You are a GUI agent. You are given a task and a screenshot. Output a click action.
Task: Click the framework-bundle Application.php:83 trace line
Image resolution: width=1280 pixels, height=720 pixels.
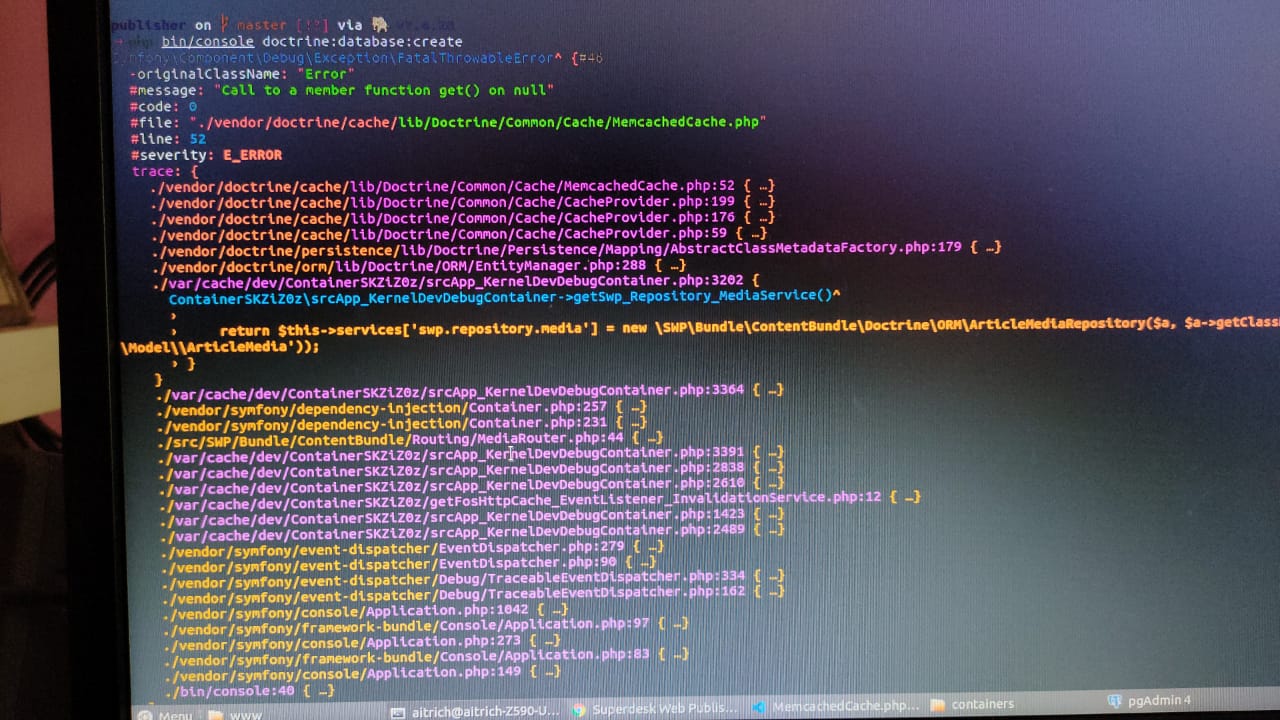[x=427, y=656]
